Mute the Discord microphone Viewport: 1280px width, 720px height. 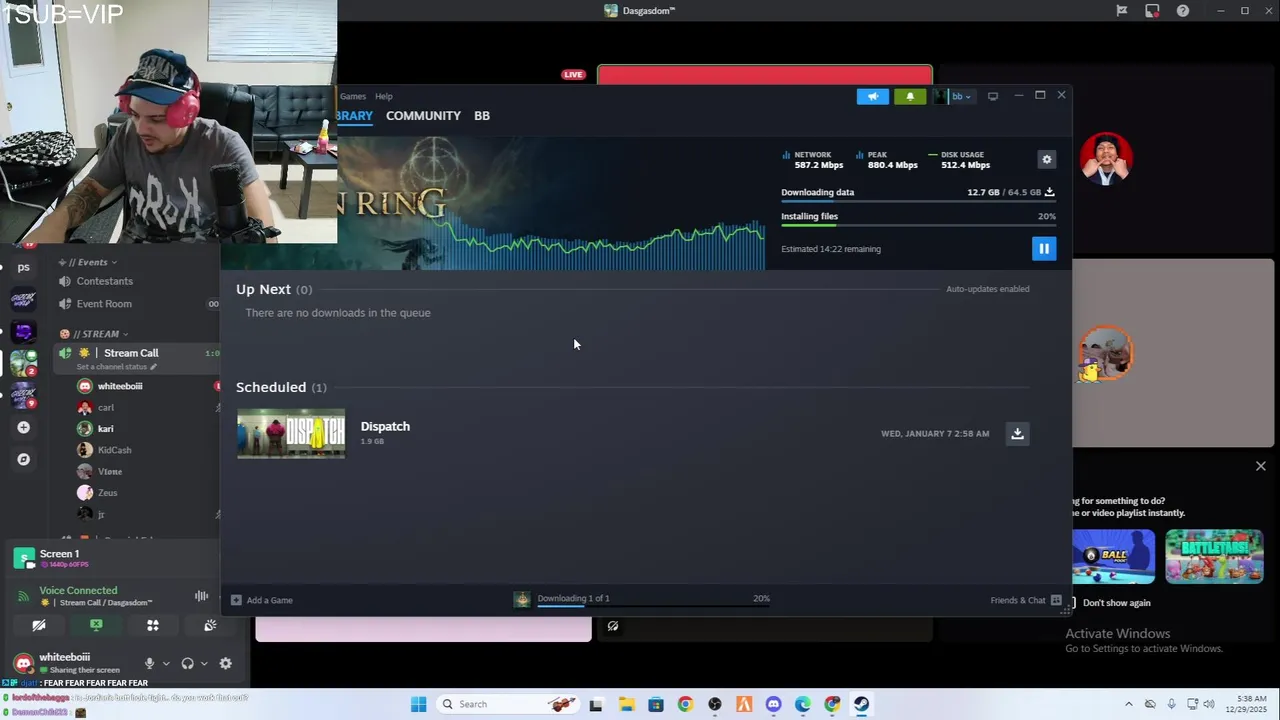pyautogui.click(x=149, y=663)
